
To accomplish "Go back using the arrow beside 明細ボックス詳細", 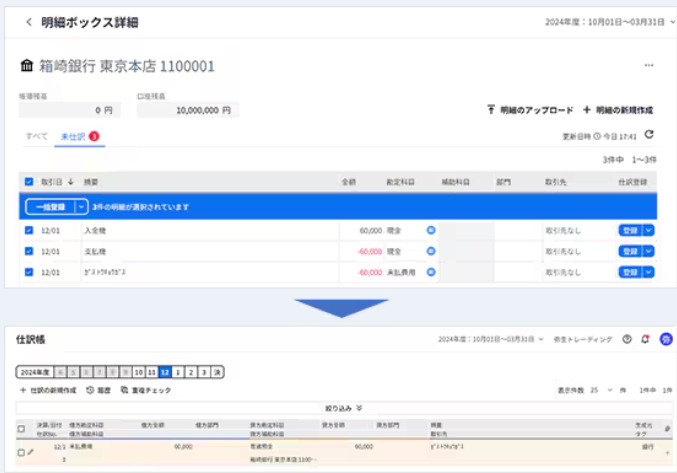I will (x=28, y=22).
